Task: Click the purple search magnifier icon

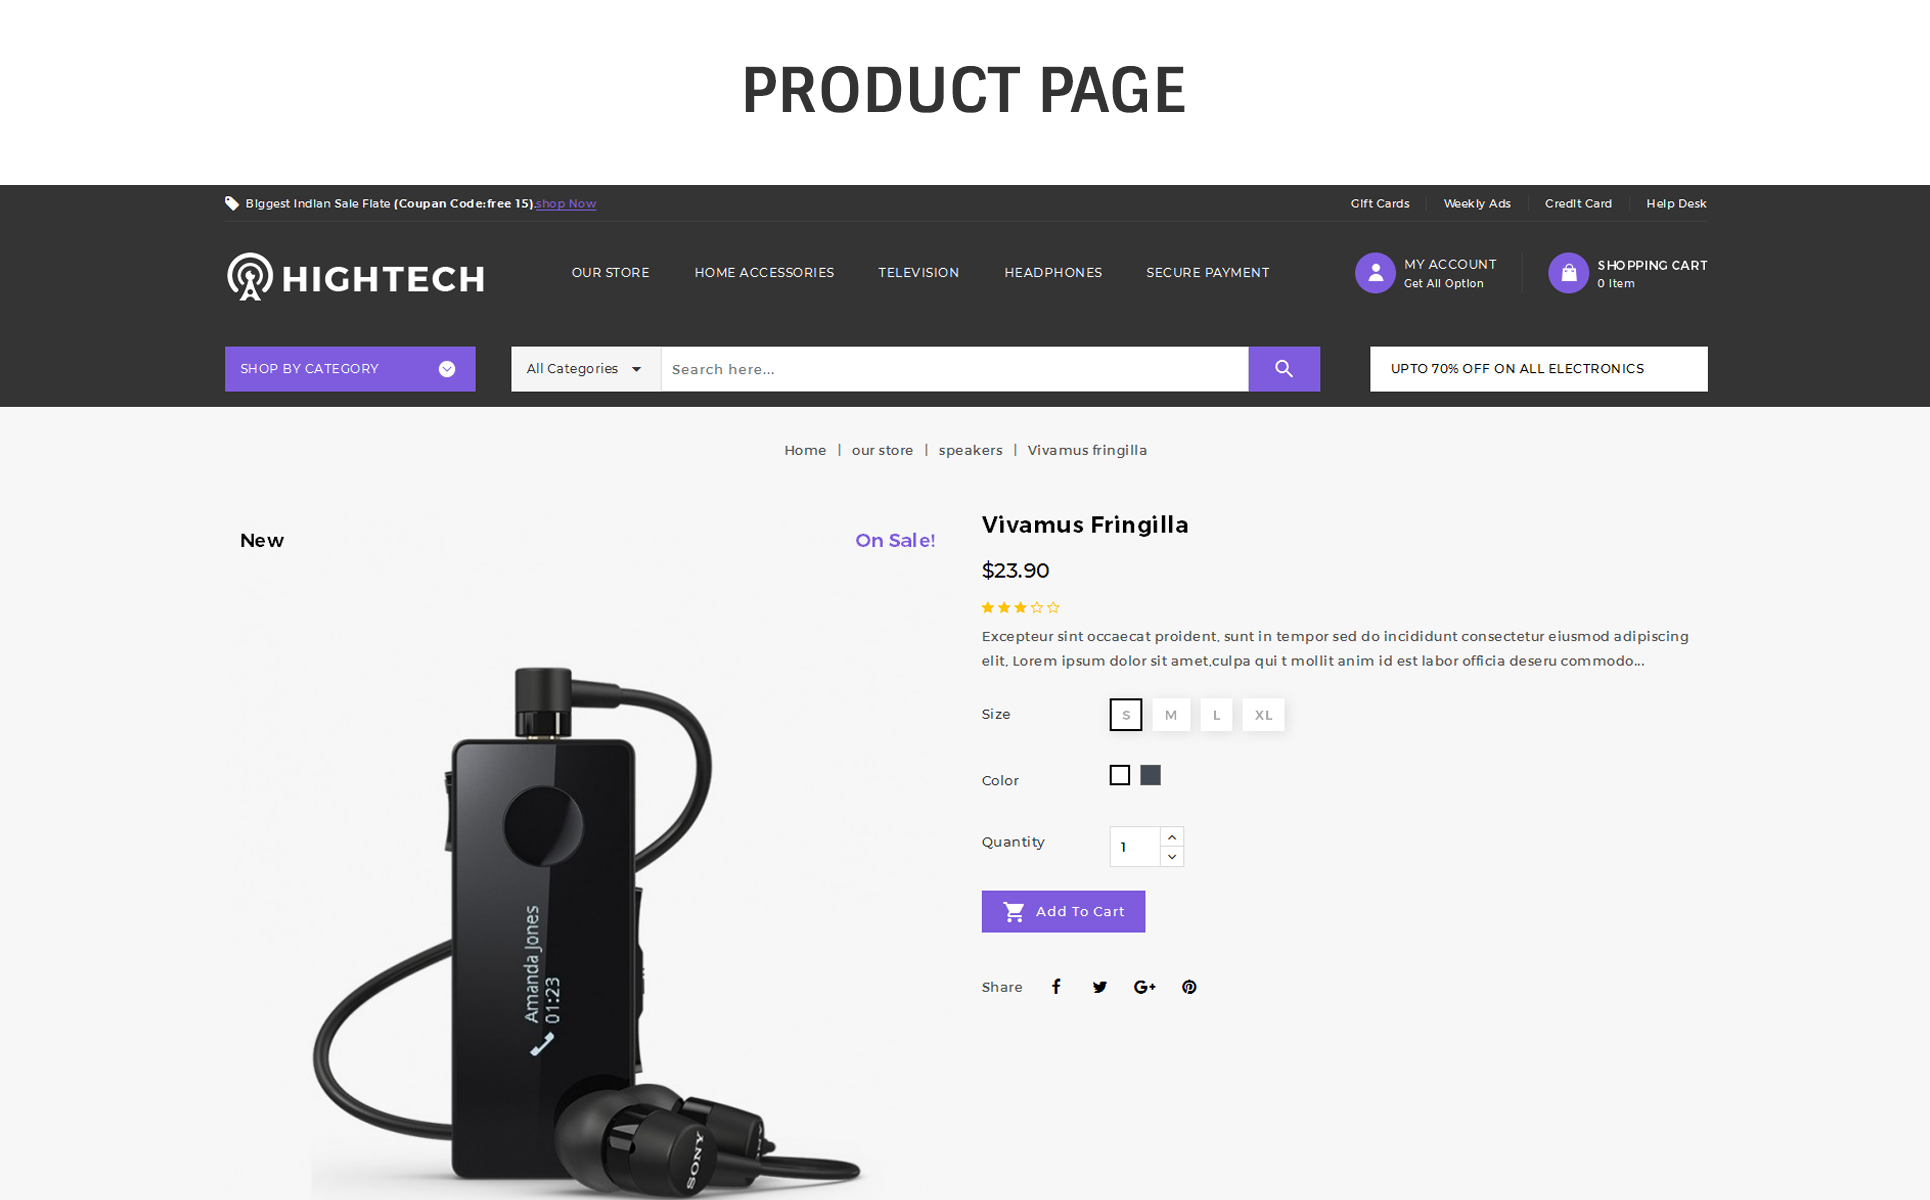Action: 1284,369
